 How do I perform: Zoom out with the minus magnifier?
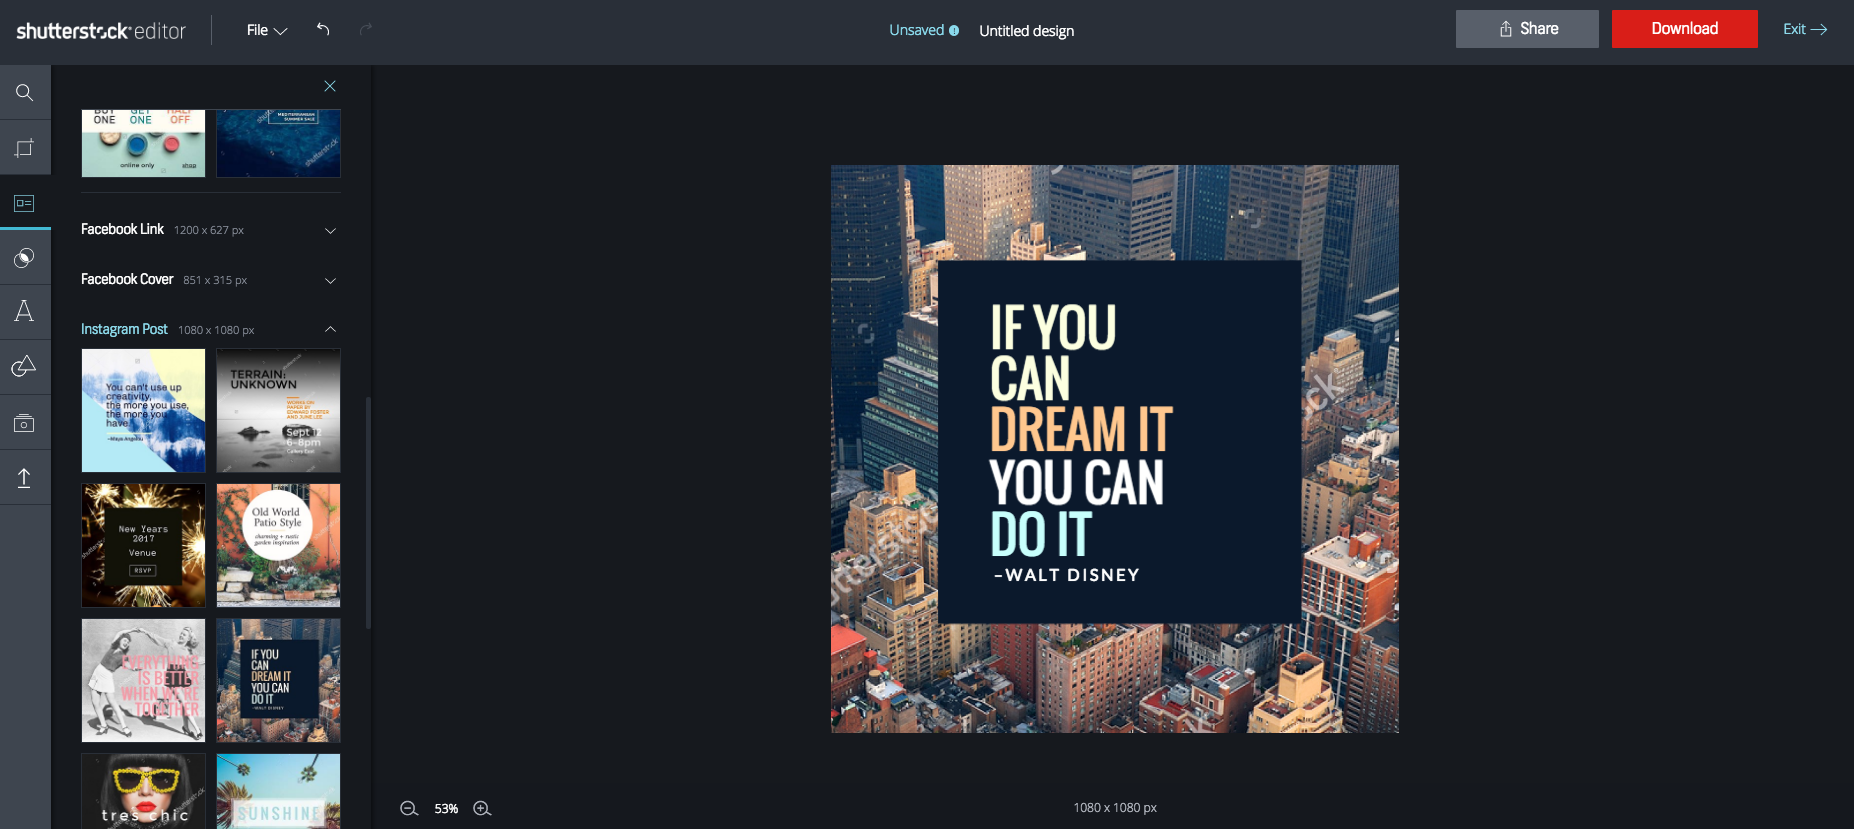[409, 808]
